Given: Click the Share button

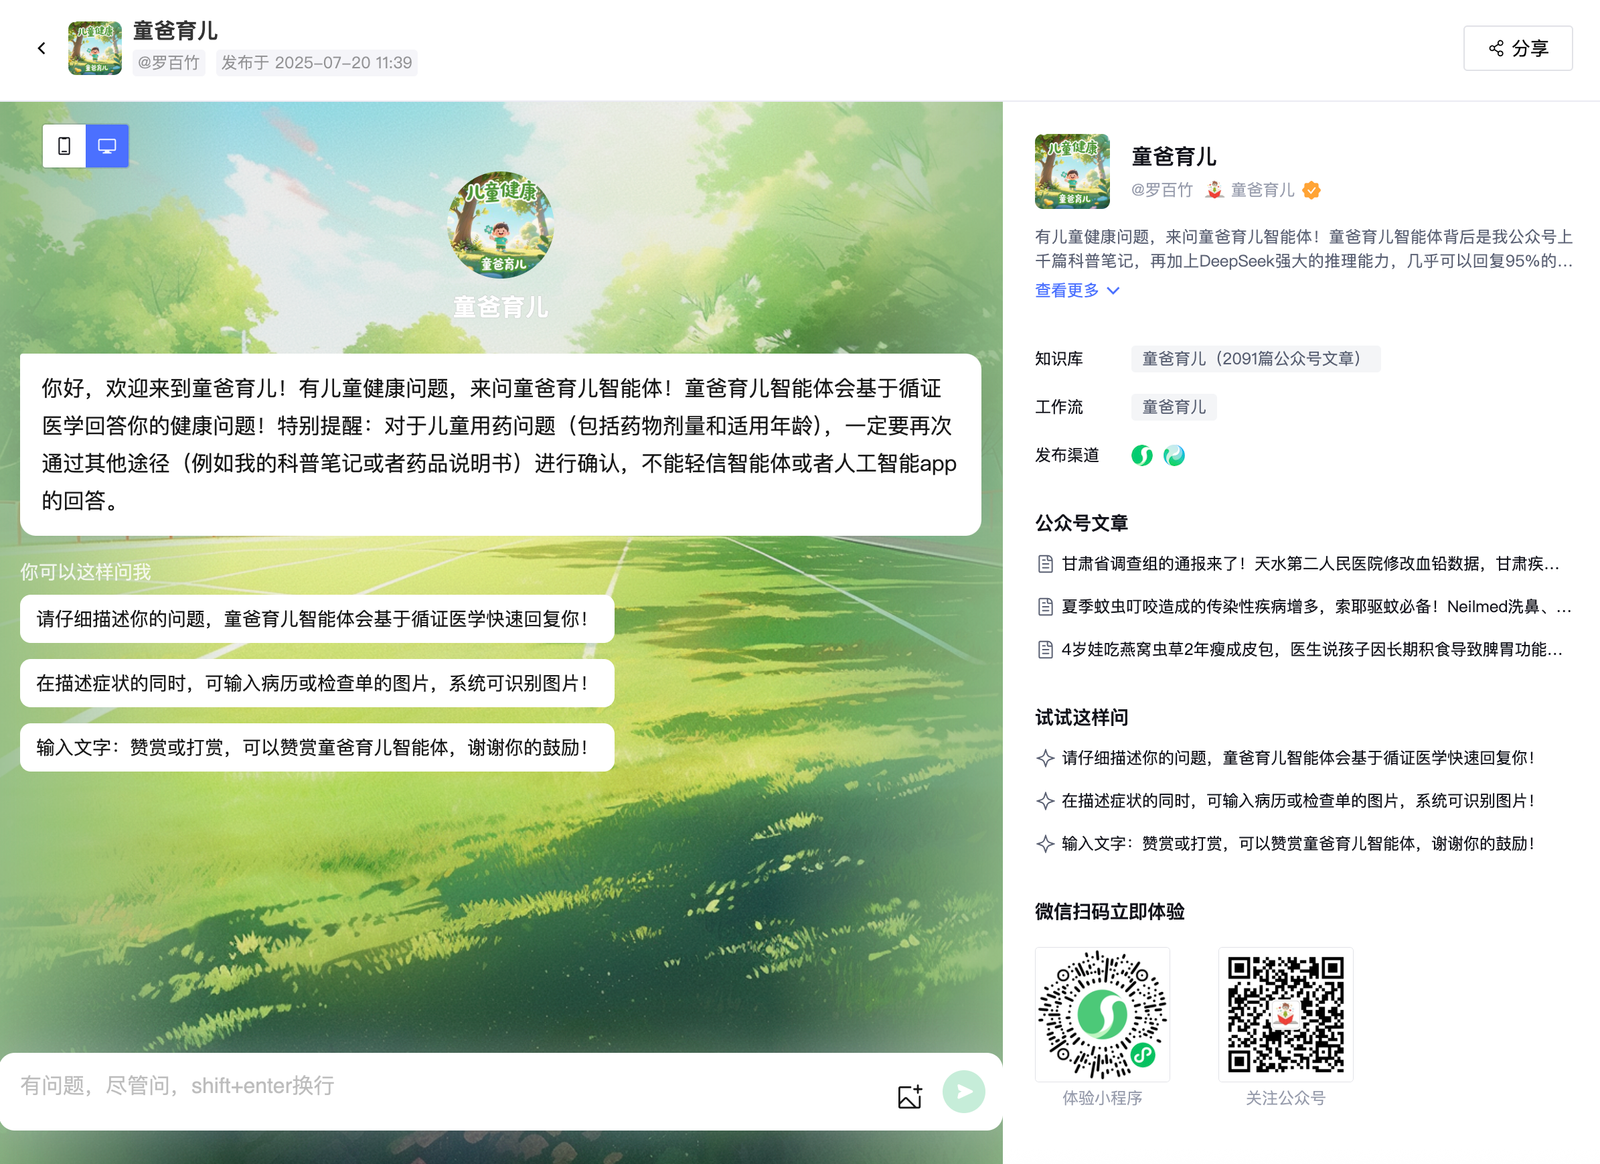Looking at the screenshot, I should (x=1517, y=48).
